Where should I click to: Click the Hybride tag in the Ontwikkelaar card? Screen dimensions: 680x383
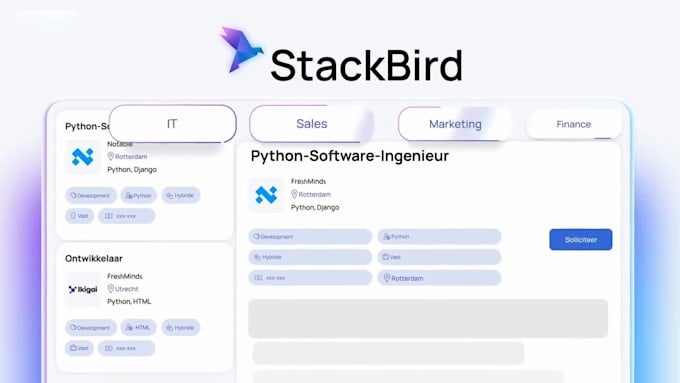click(180, 327)
